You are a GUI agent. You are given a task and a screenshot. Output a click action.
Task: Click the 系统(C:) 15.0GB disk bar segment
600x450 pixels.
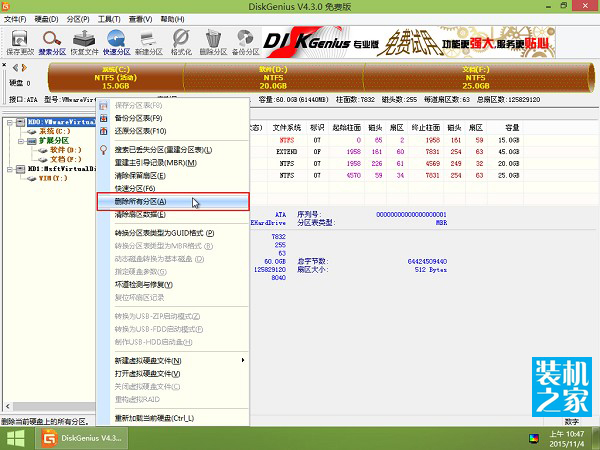pyautogui.click(x=116, y=78)
